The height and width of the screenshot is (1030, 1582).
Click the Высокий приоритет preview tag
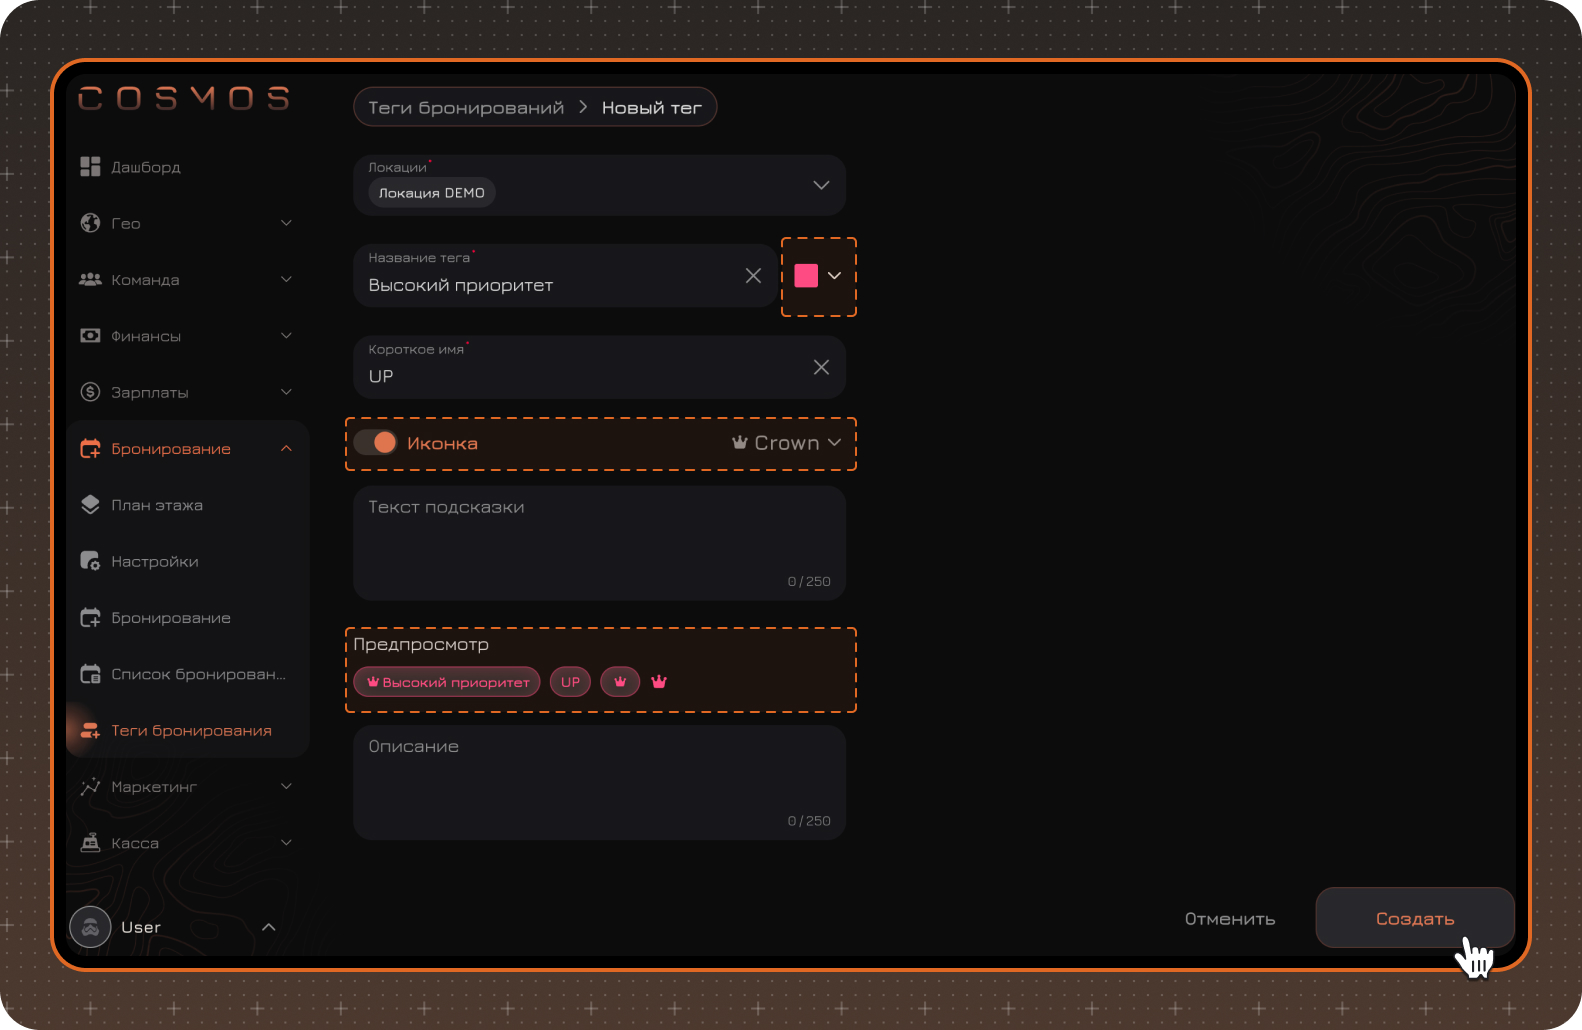[447, 682]
